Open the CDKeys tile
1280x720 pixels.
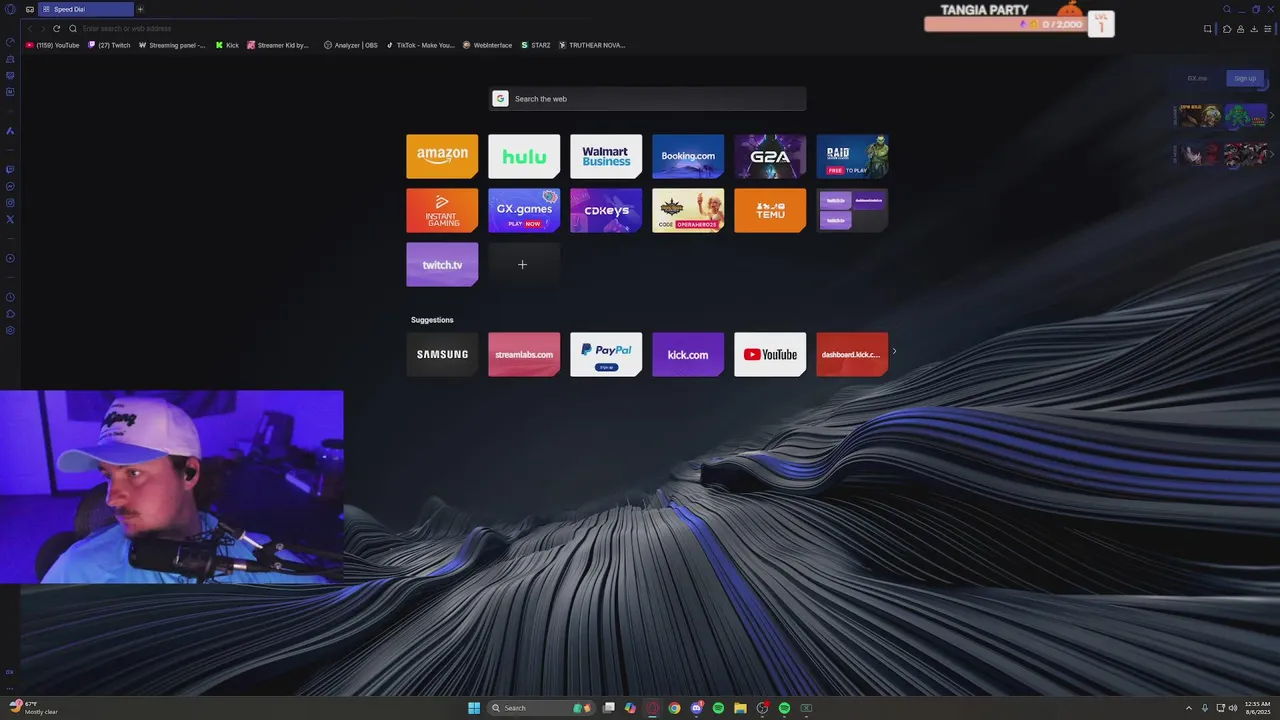[606, 210]
